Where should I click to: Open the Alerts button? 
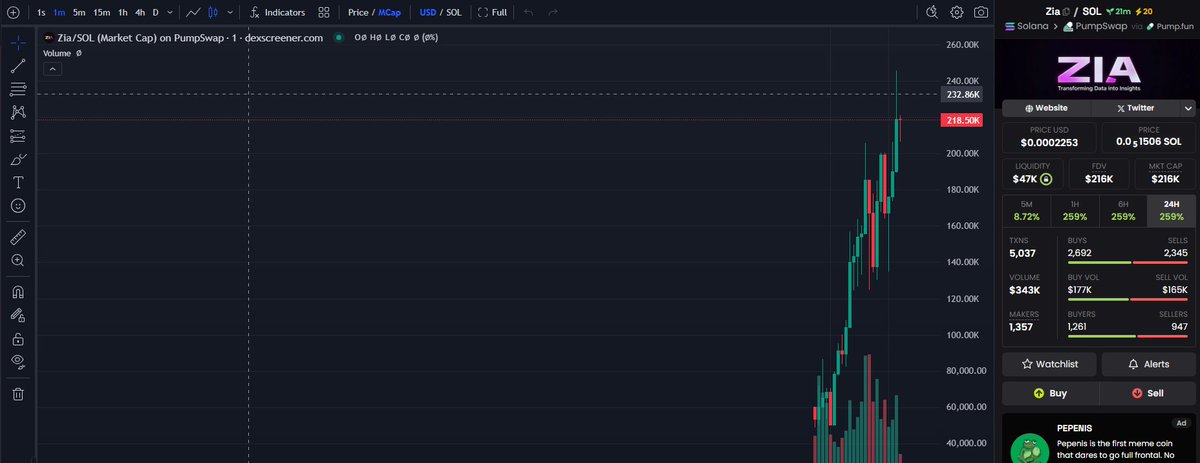(1148, 365)
